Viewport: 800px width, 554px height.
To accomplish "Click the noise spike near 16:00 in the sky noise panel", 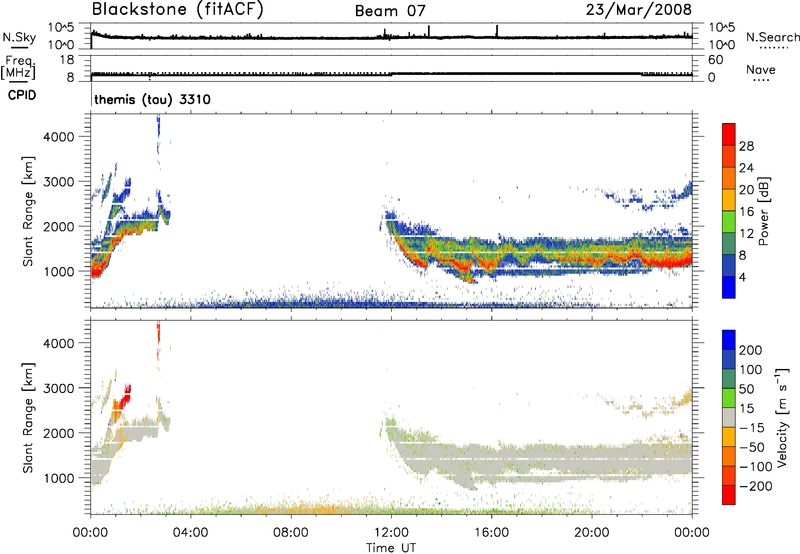I will (x=497, y=31).
